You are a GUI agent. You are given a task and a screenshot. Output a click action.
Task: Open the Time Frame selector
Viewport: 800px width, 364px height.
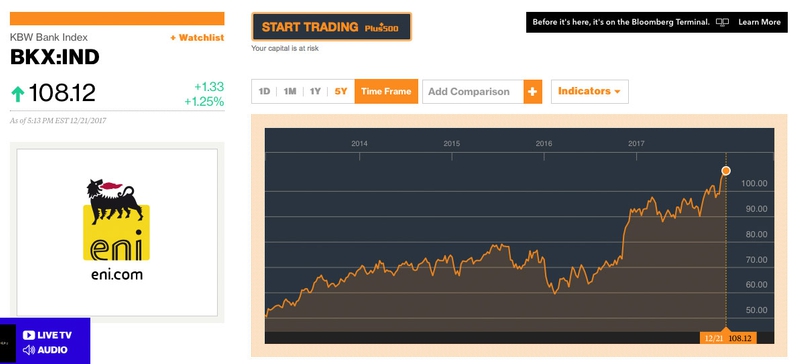click(386, 91)
